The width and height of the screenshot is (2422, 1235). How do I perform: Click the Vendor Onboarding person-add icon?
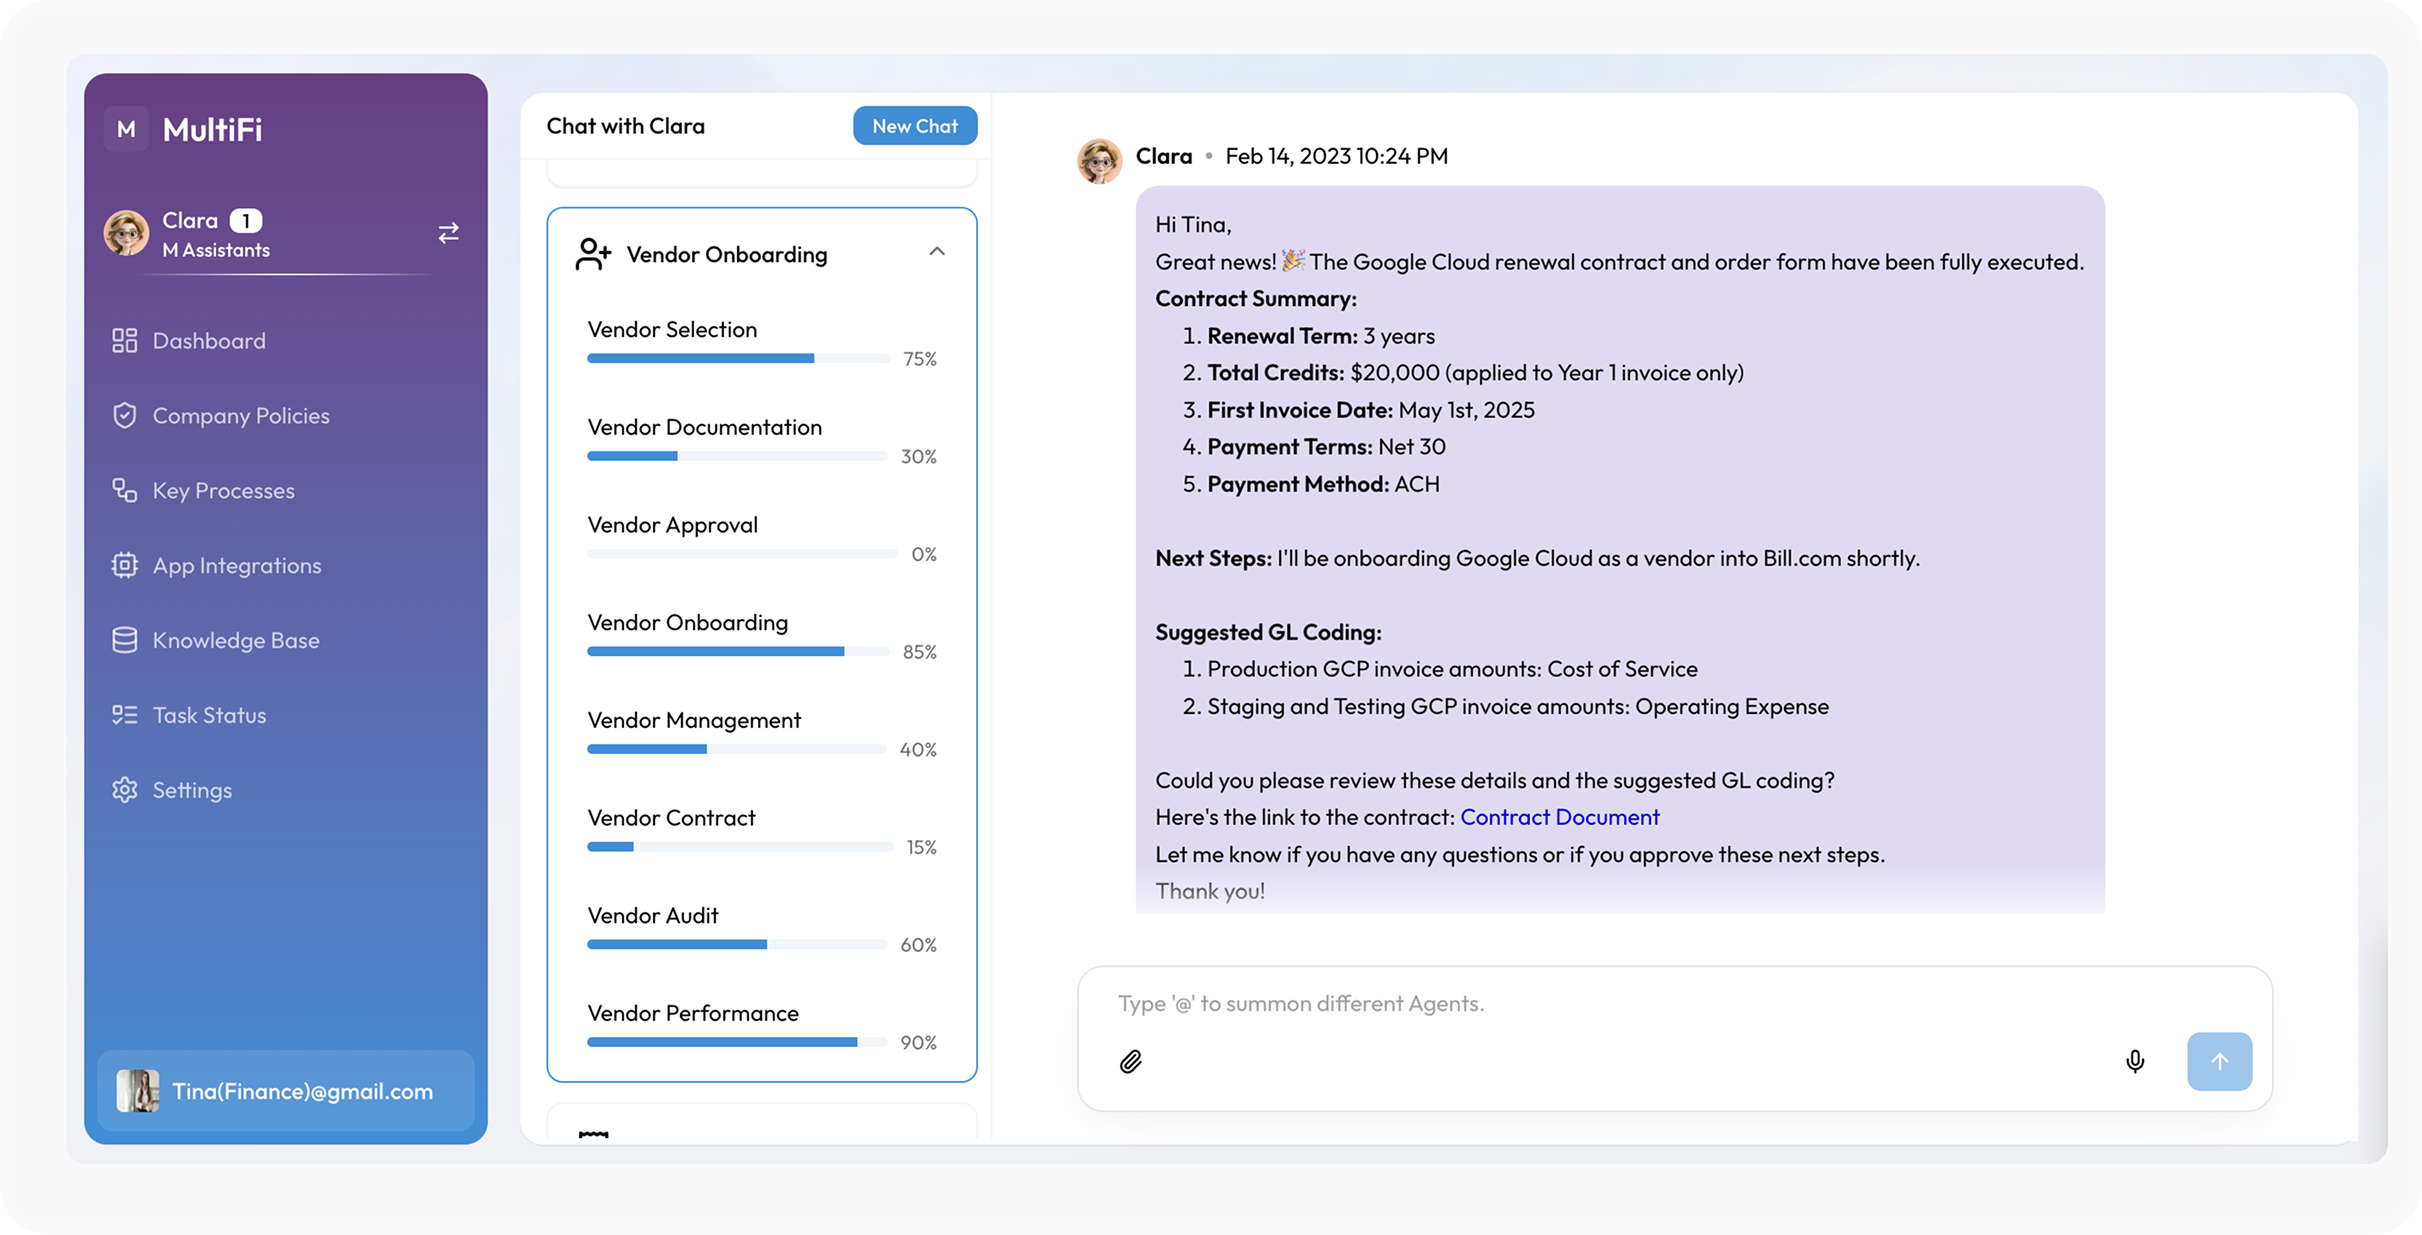593,254
